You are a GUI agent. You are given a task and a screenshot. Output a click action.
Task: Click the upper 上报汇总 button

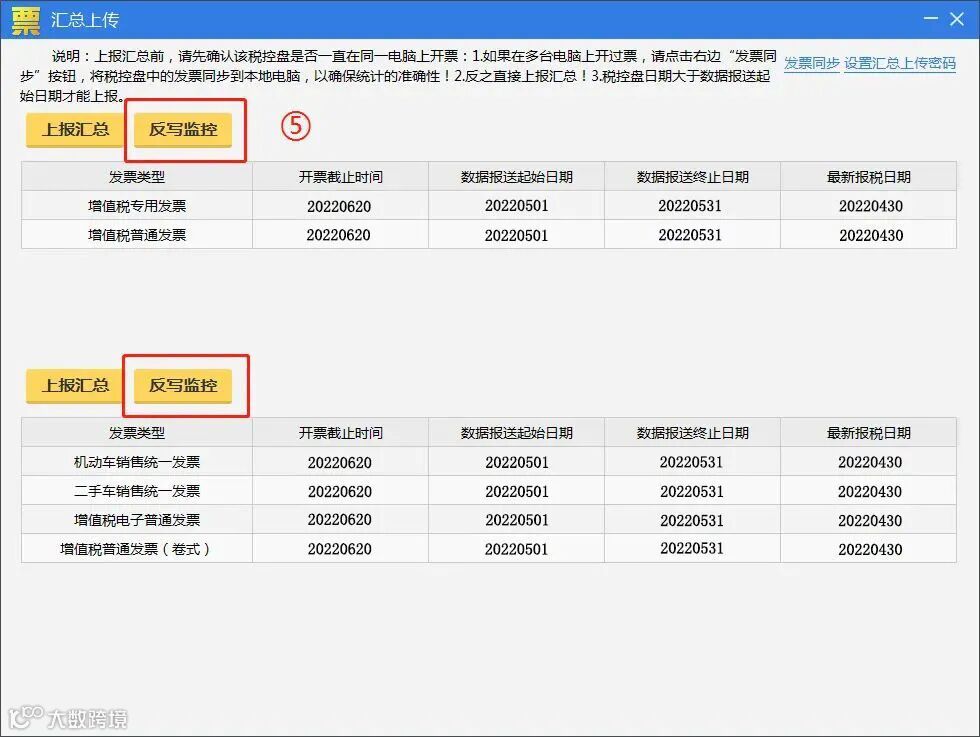tap(75, 130)
